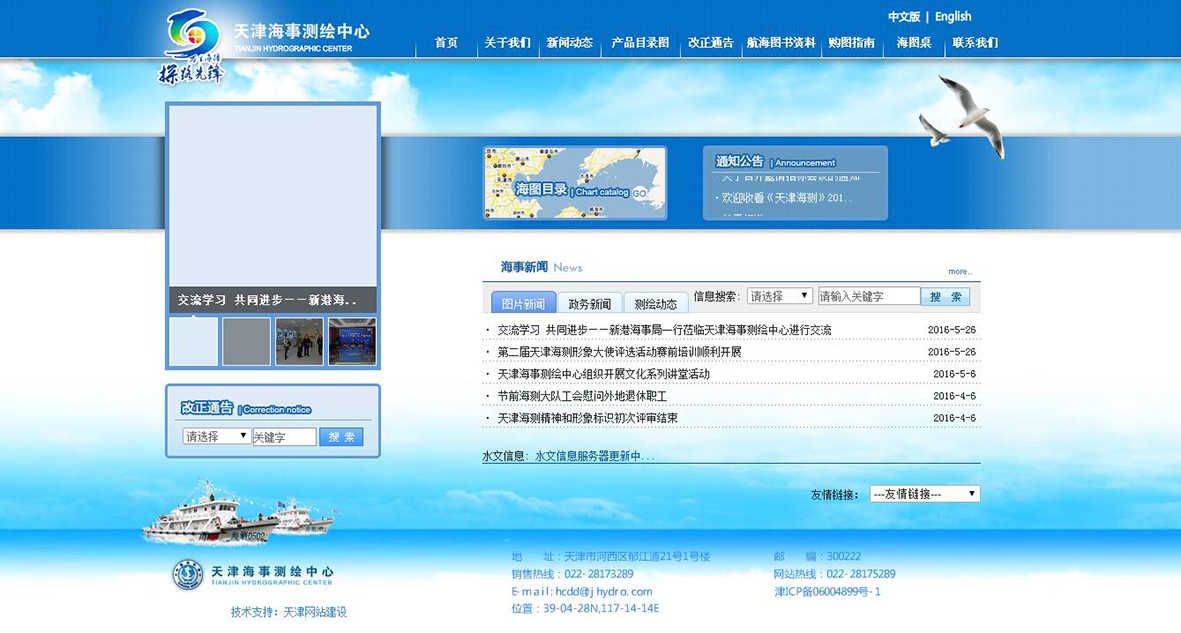Open 联系我们 contact page
This screenshot has width=1181, height=633.
(975, 43)
